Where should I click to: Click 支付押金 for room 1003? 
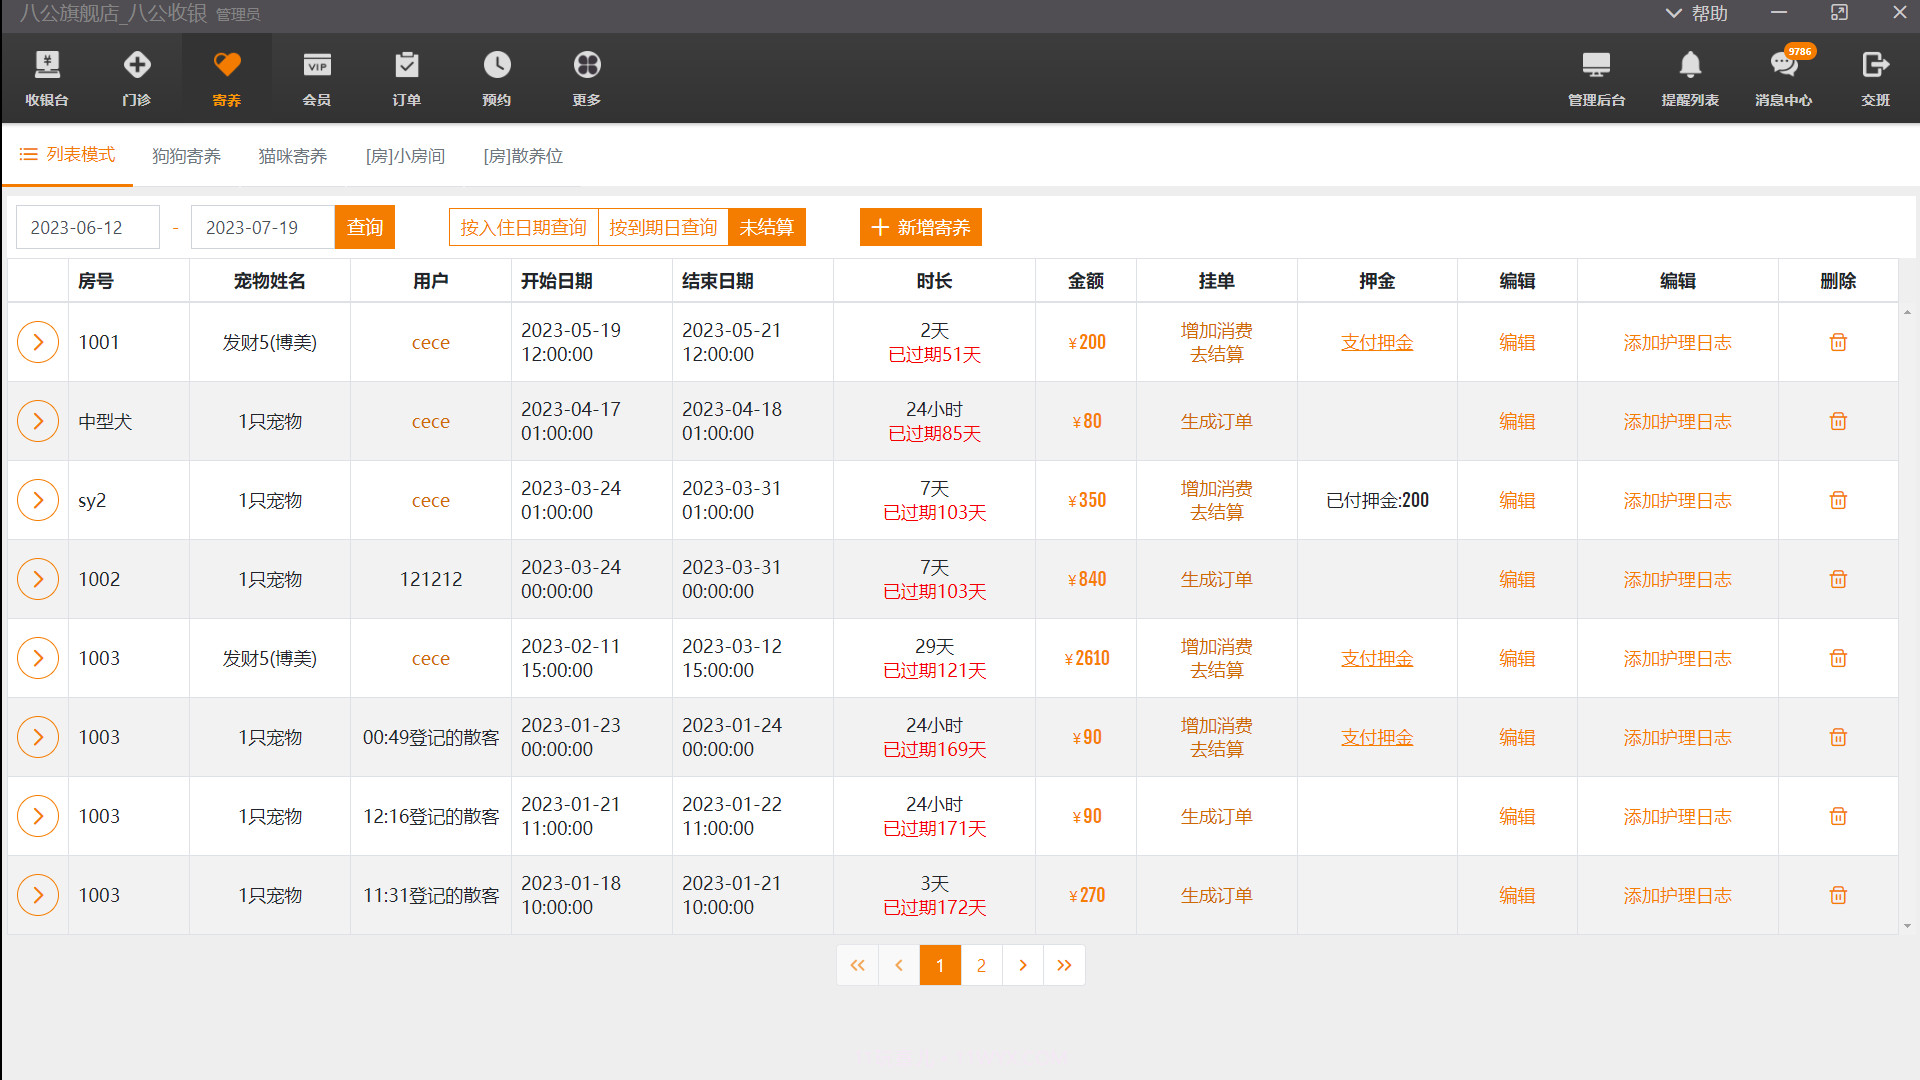[1377, 658]
